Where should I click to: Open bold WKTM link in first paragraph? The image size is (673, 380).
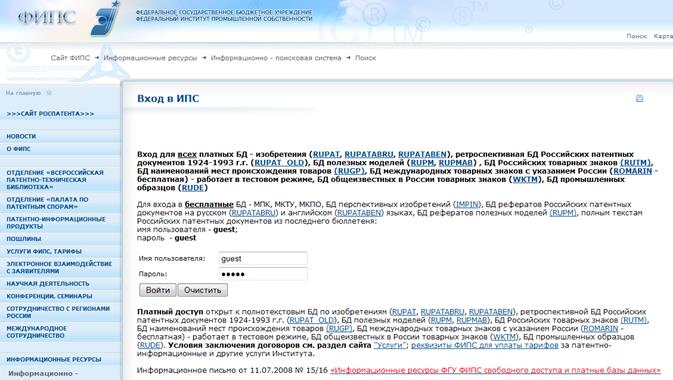point(525,179)
